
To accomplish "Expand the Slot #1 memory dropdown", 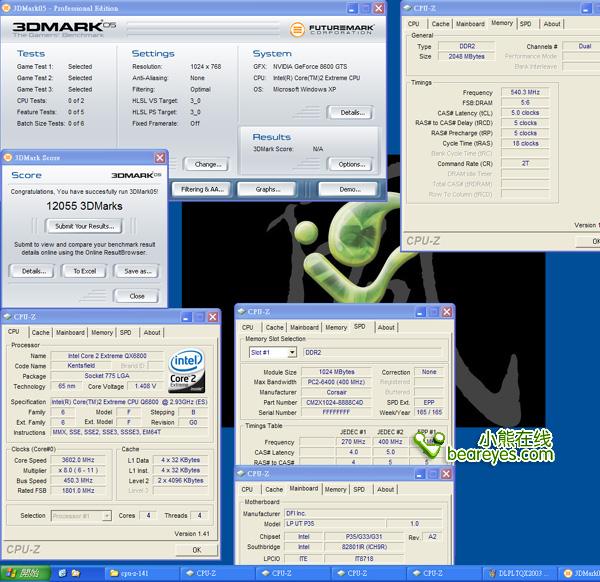I will coord(292,353).
